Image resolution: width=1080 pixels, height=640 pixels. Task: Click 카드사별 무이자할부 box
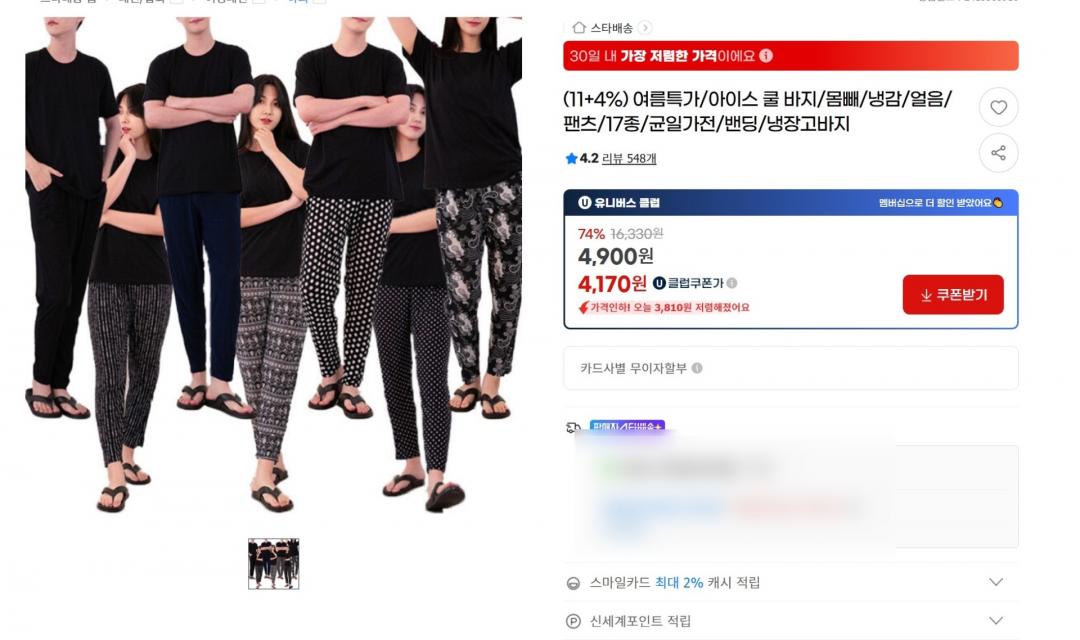(x=791, y=368)
